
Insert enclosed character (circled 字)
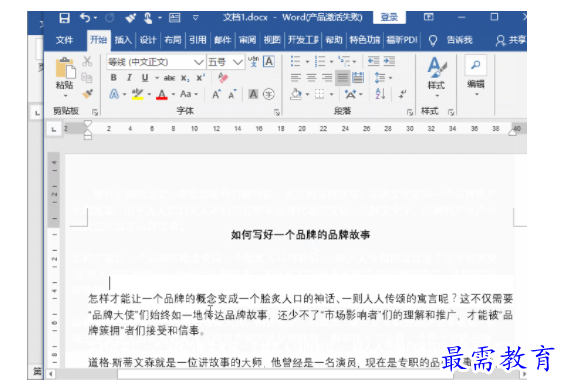(269, 94)
